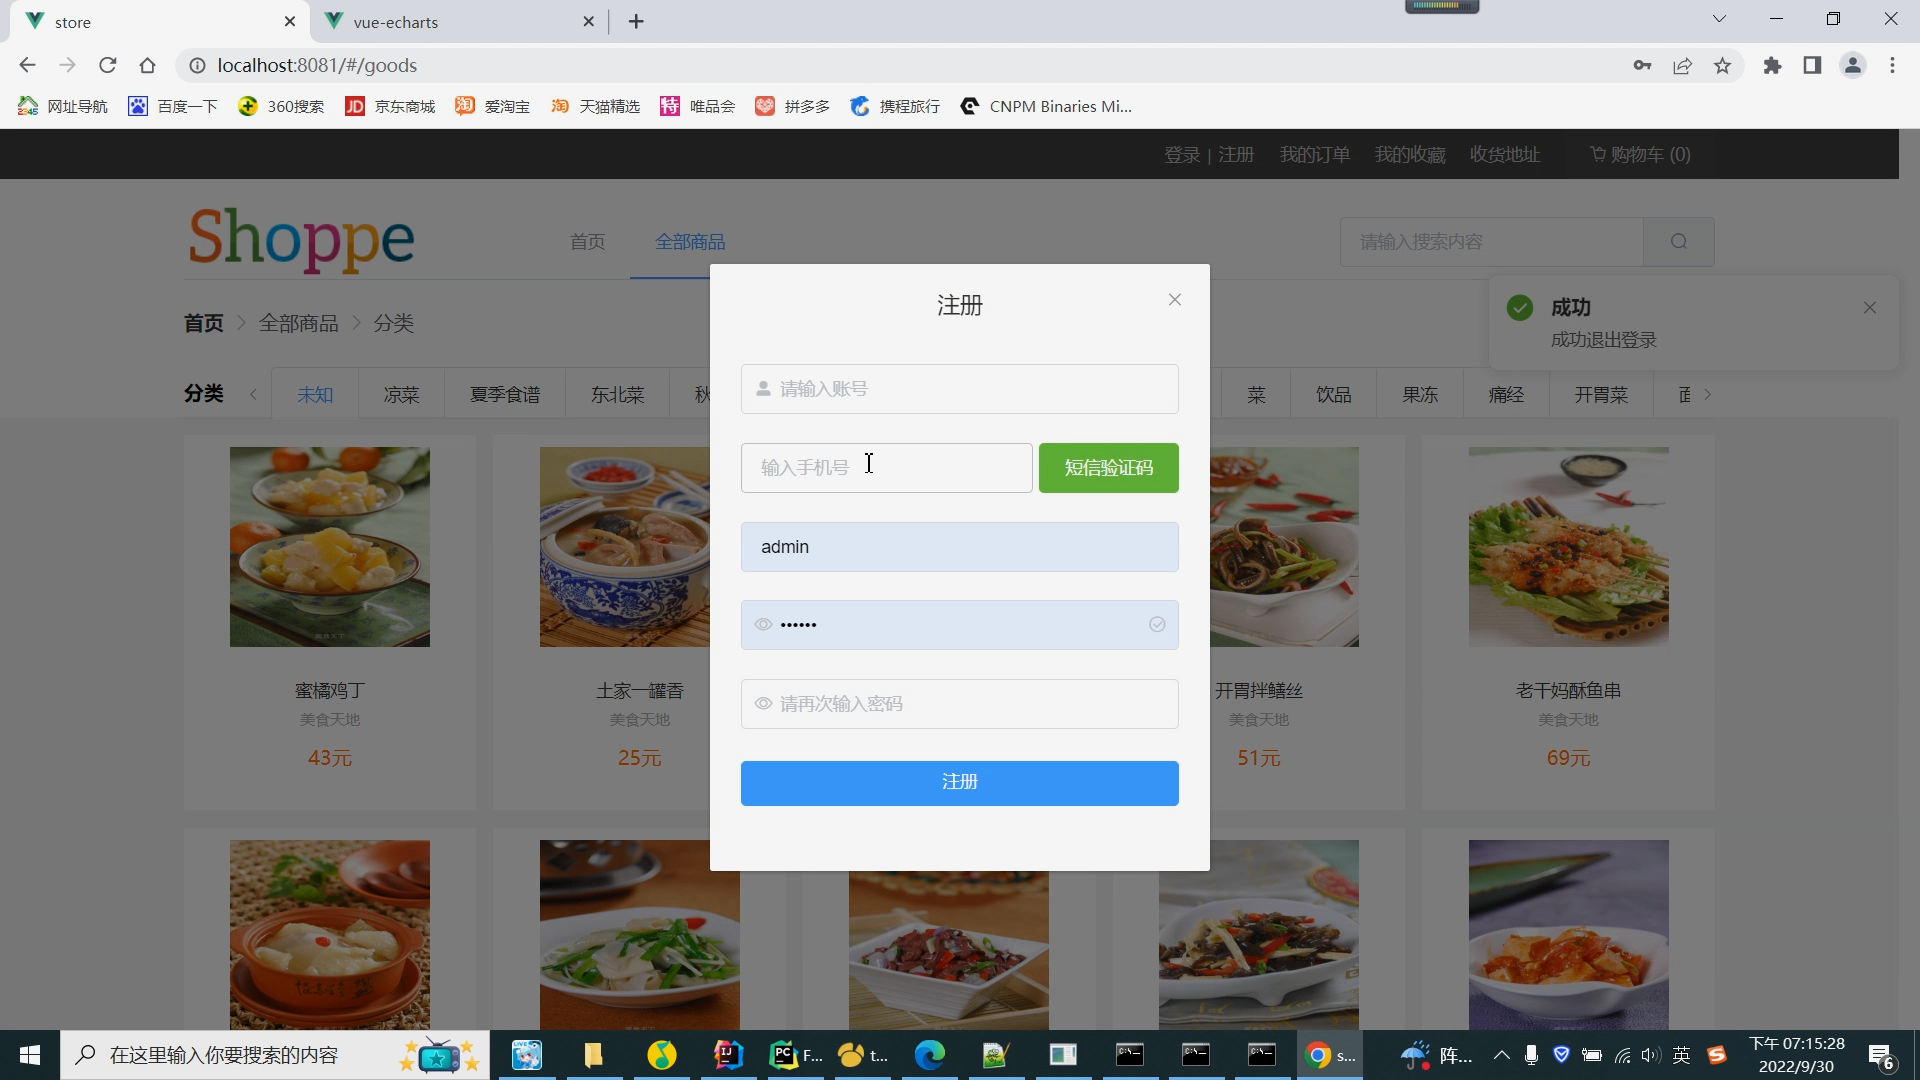Image resolution: width=1920 pixels, height=1080 pixels.
Task: Open Microsoft Edge from the taskbar
Action: (x=930, y=1055)
